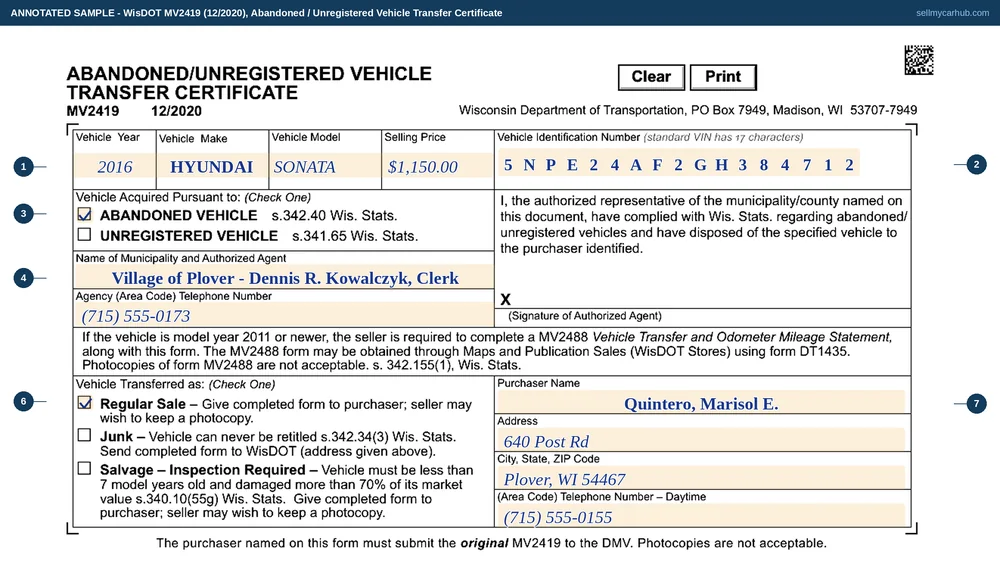Click the QR code at top right
This screenshot has height=570, width=1000.
919,60
